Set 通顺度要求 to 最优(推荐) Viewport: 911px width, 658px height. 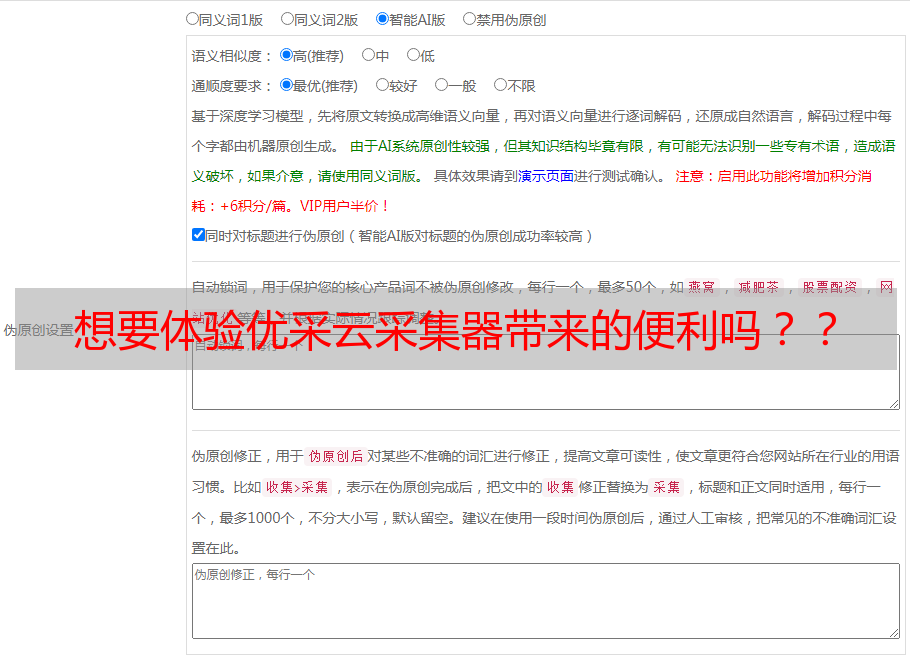pyautogui.click(x=286, y=85)
